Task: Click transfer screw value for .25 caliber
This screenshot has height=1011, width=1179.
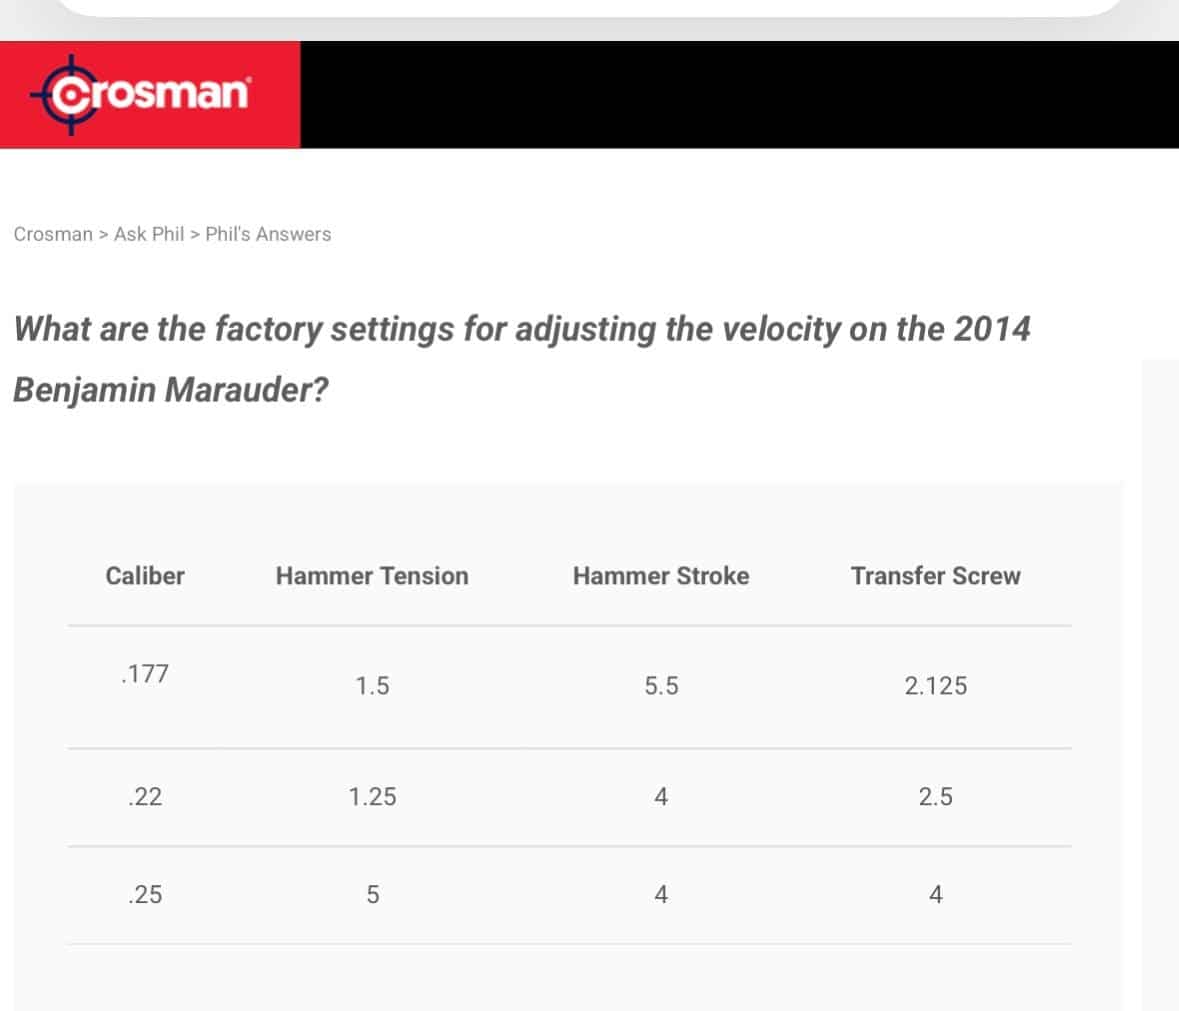Action: 935,895
